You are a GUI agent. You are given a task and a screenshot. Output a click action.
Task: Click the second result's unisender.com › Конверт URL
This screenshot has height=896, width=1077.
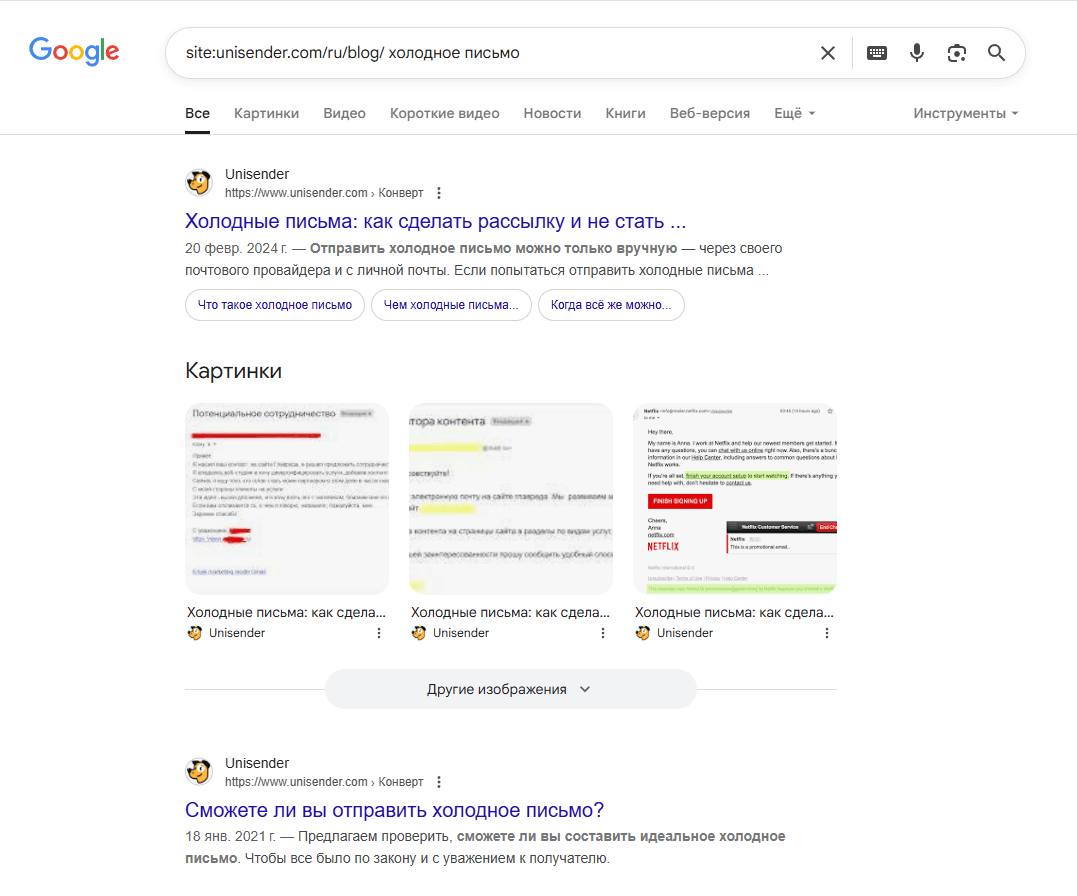pyautogui.click(x=324, y=782)
